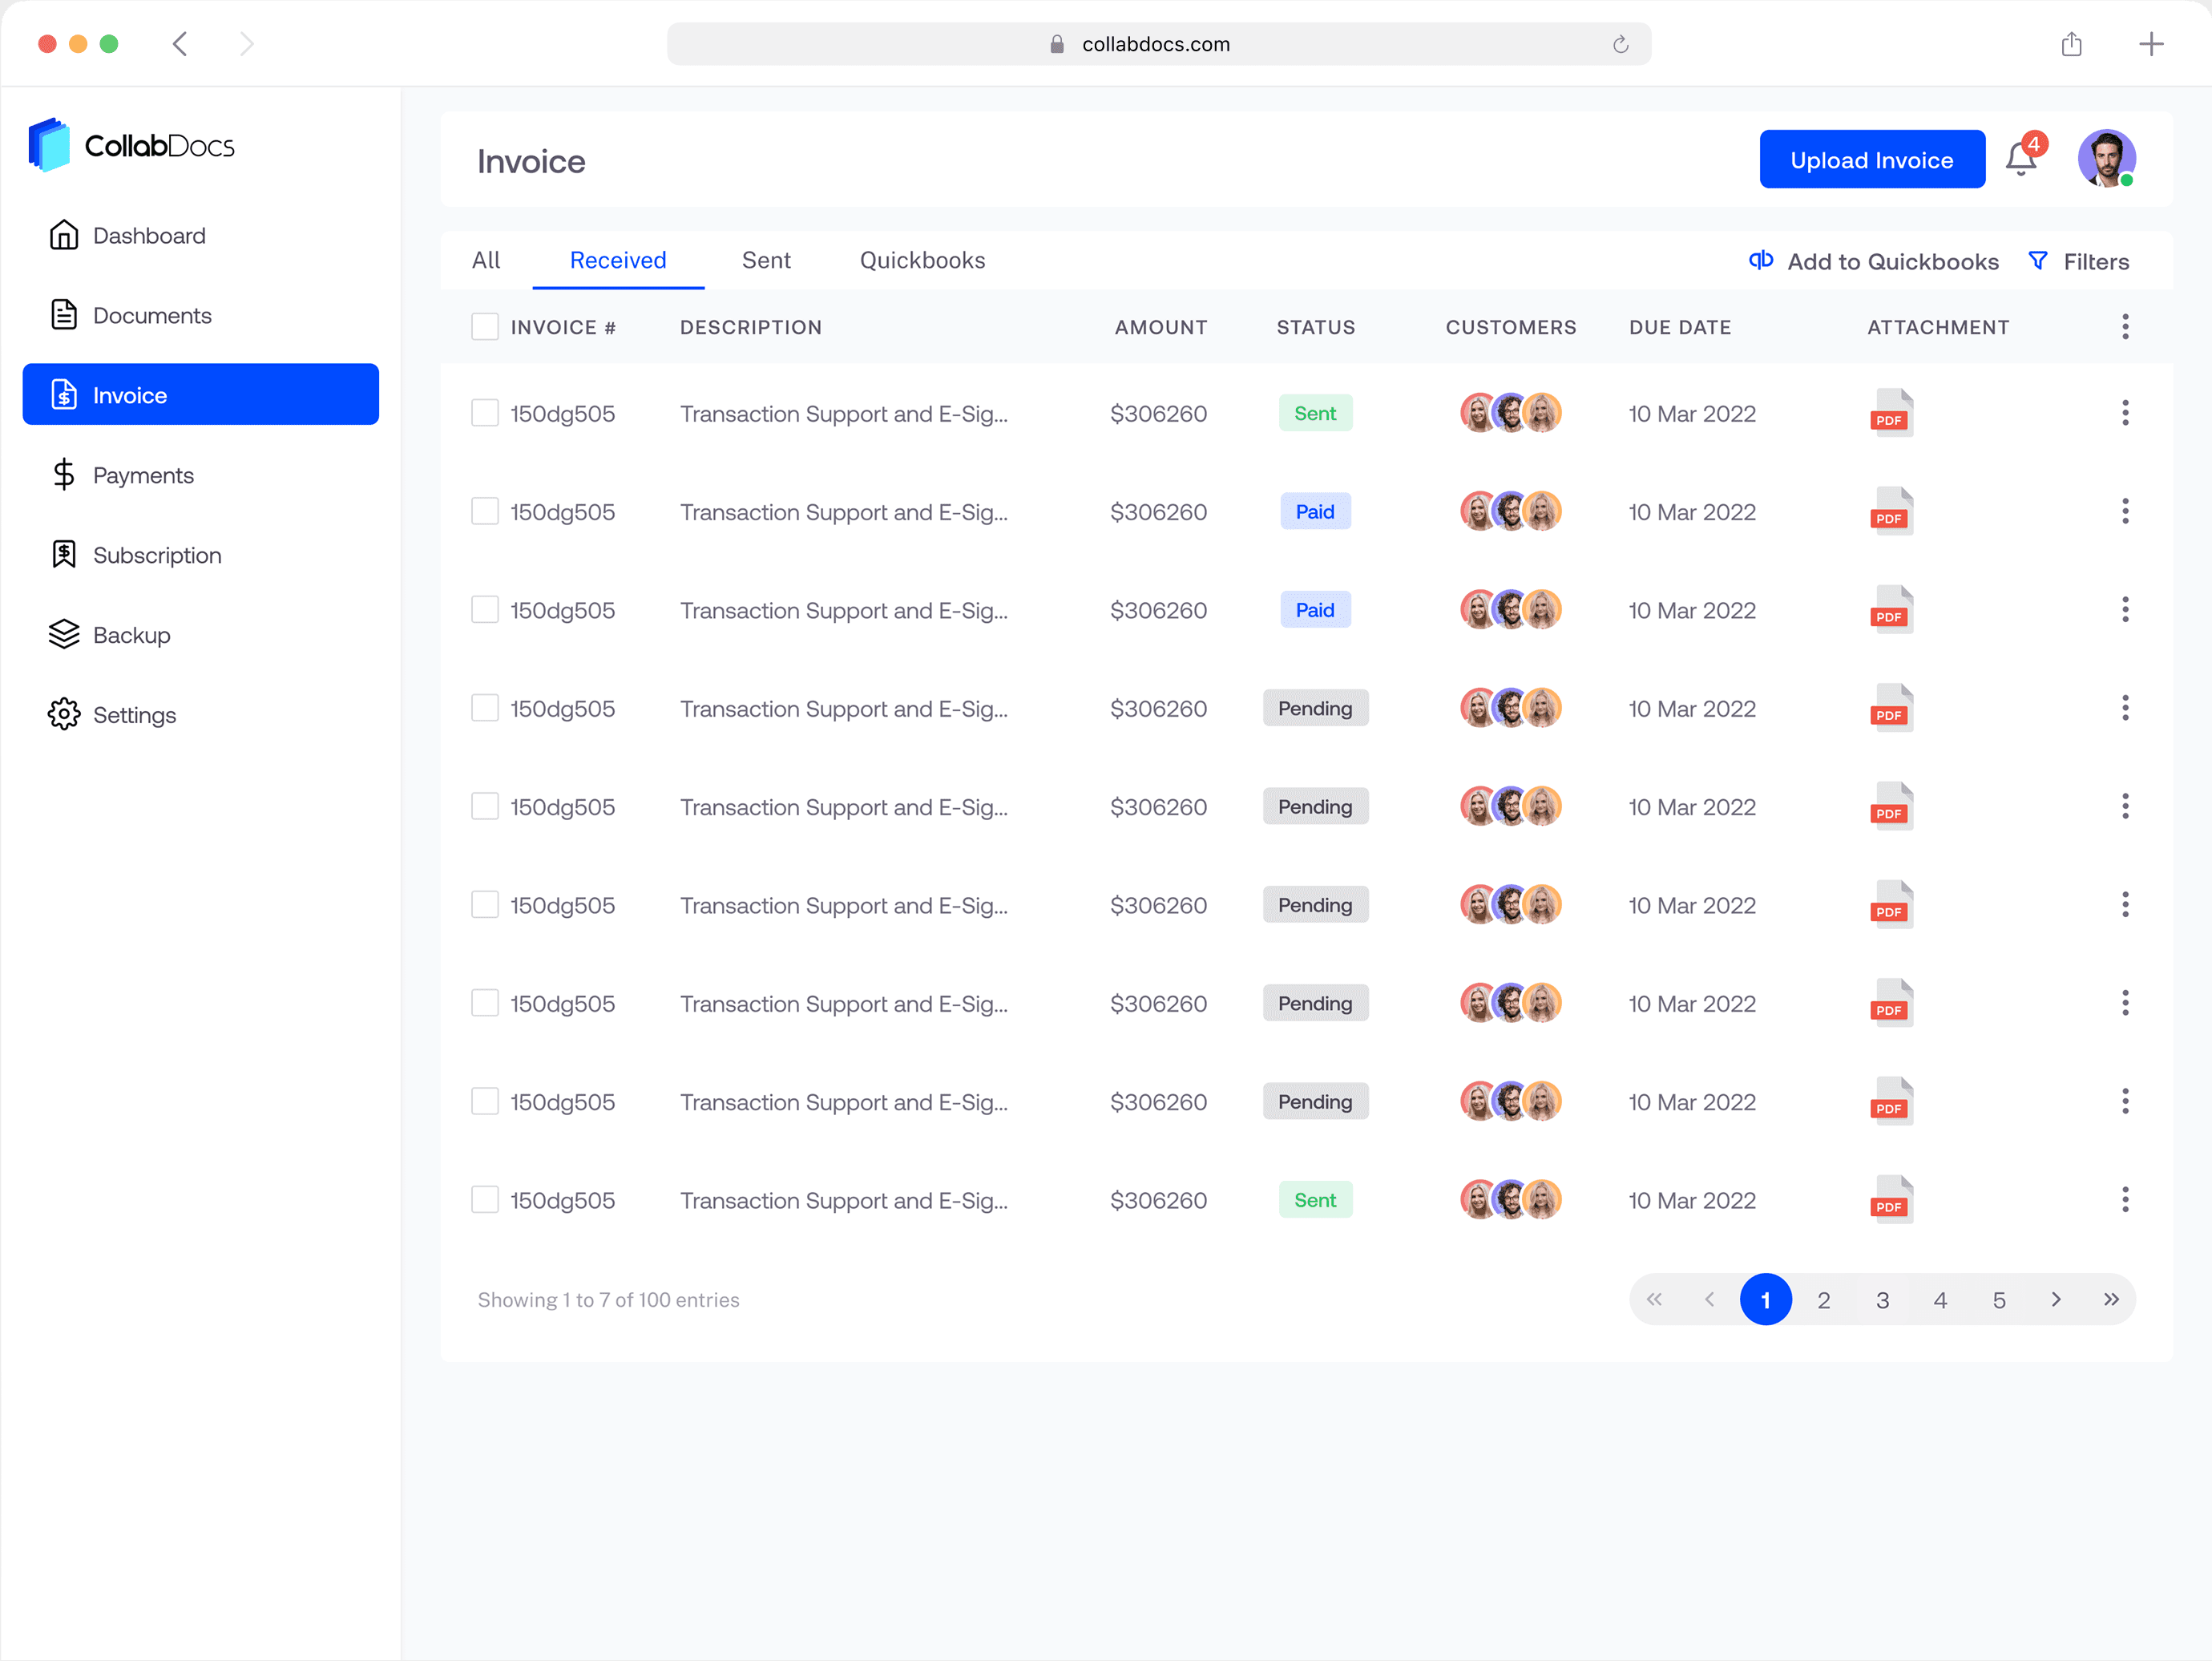The image size is (2212, 1661).
Task: Open the table header three-dot menu
Action: tap(2125, 327)
